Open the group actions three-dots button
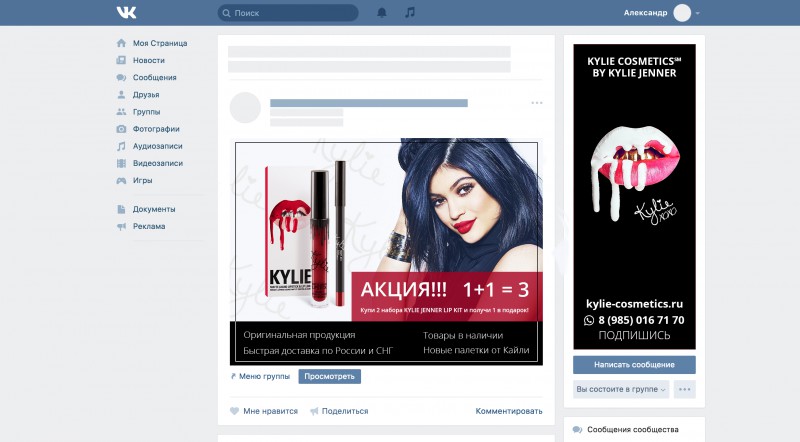This screenshot has width=800, height=442. pyautogui.click(x=685, y=389)
